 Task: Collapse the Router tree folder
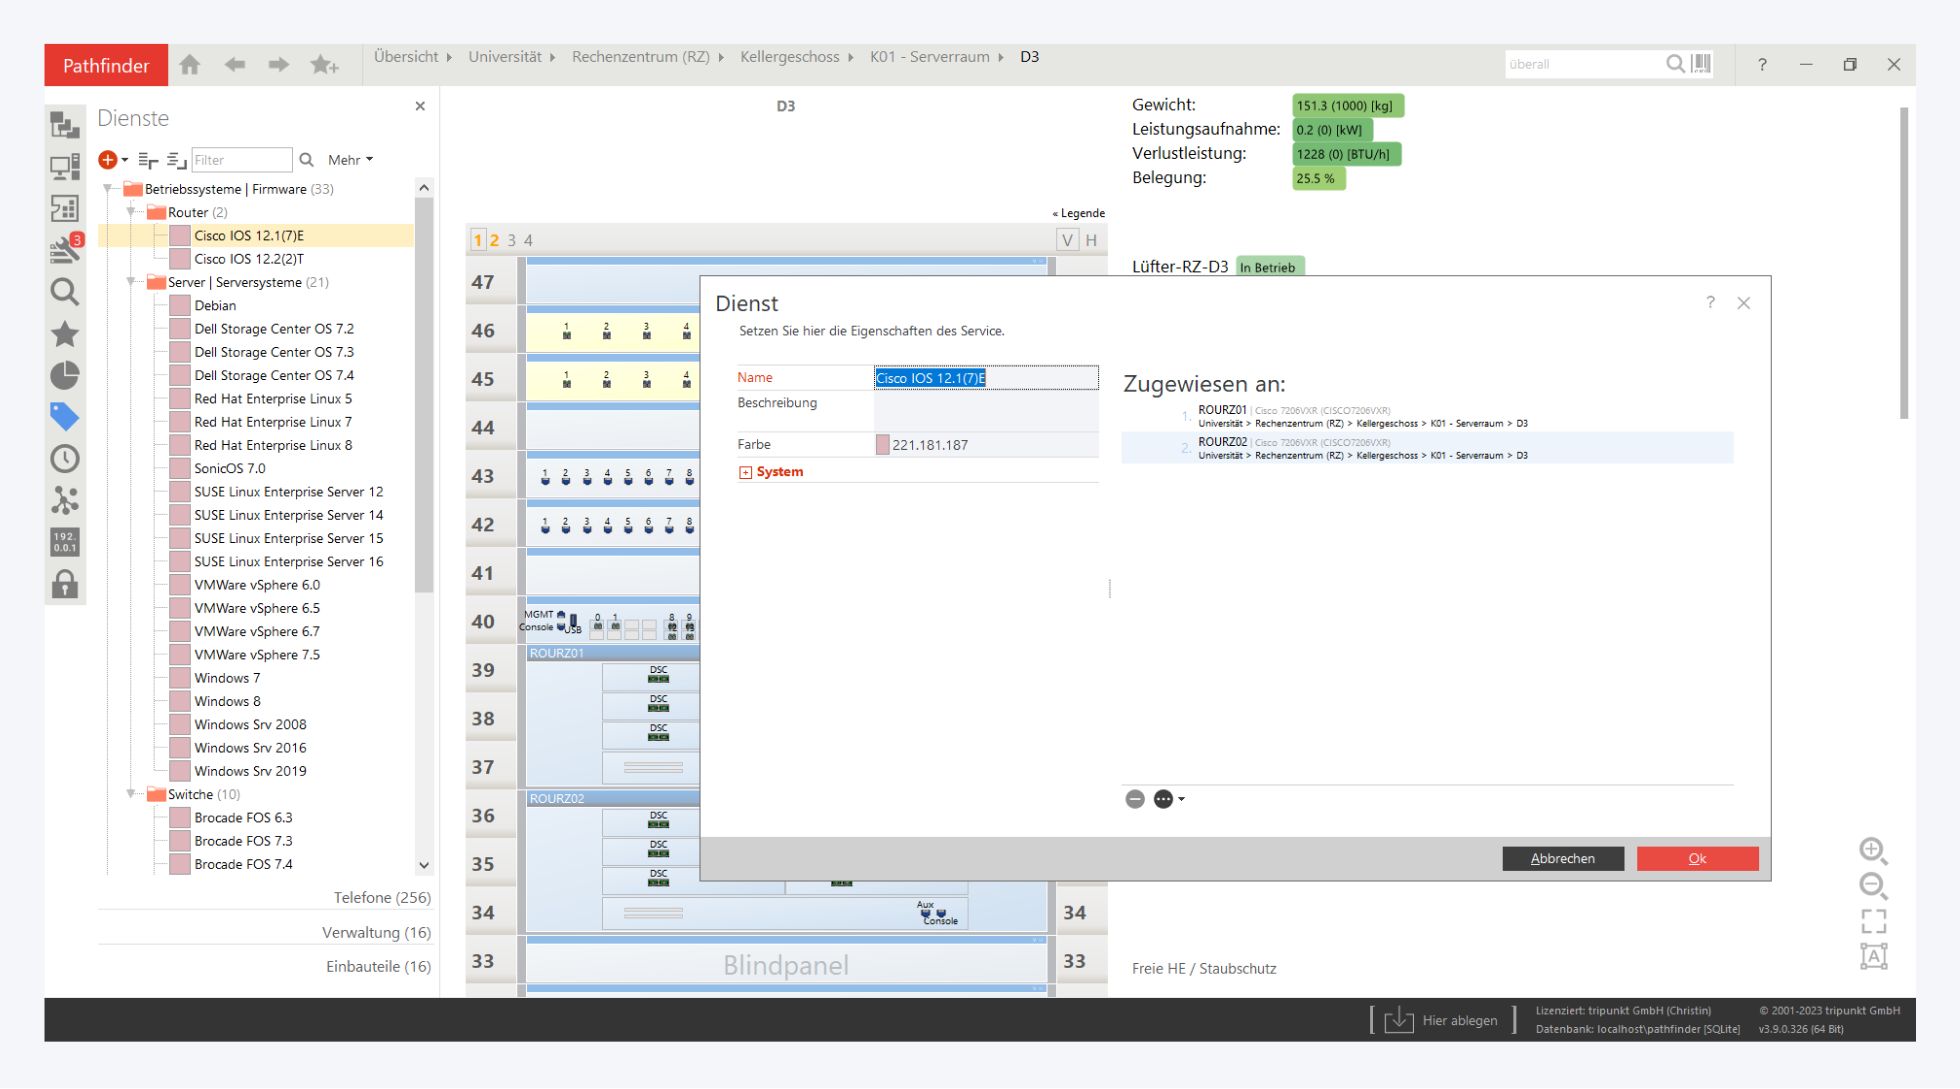click(x=131, y=212)
